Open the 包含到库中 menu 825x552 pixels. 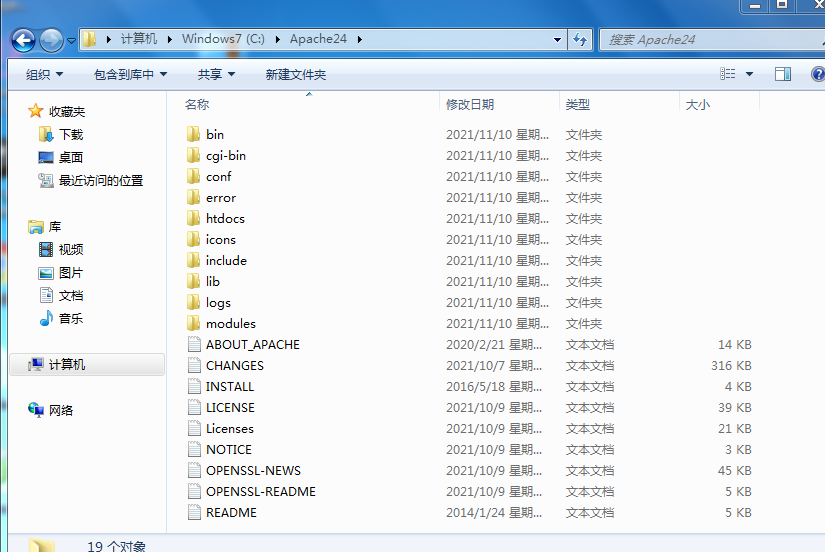point(130,75)
